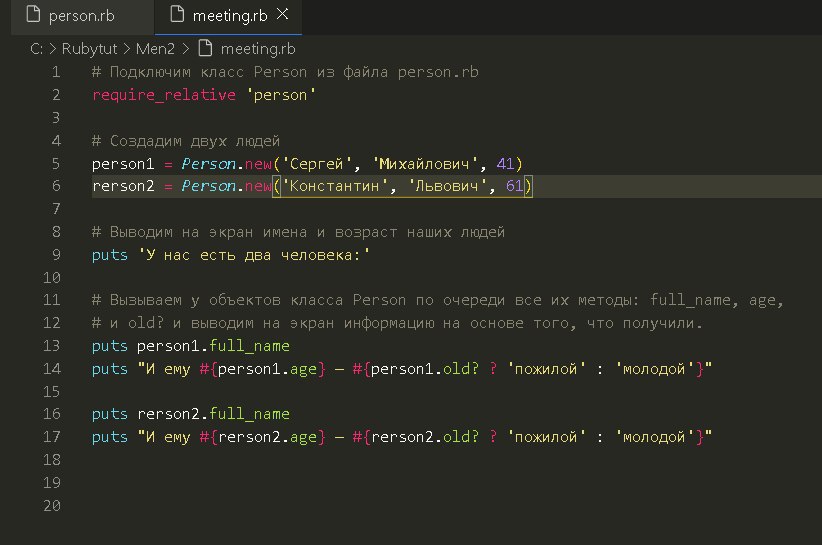Click the 'молодой' string on line 14
The width and height of the screenshot is (822, 545).
654,369
